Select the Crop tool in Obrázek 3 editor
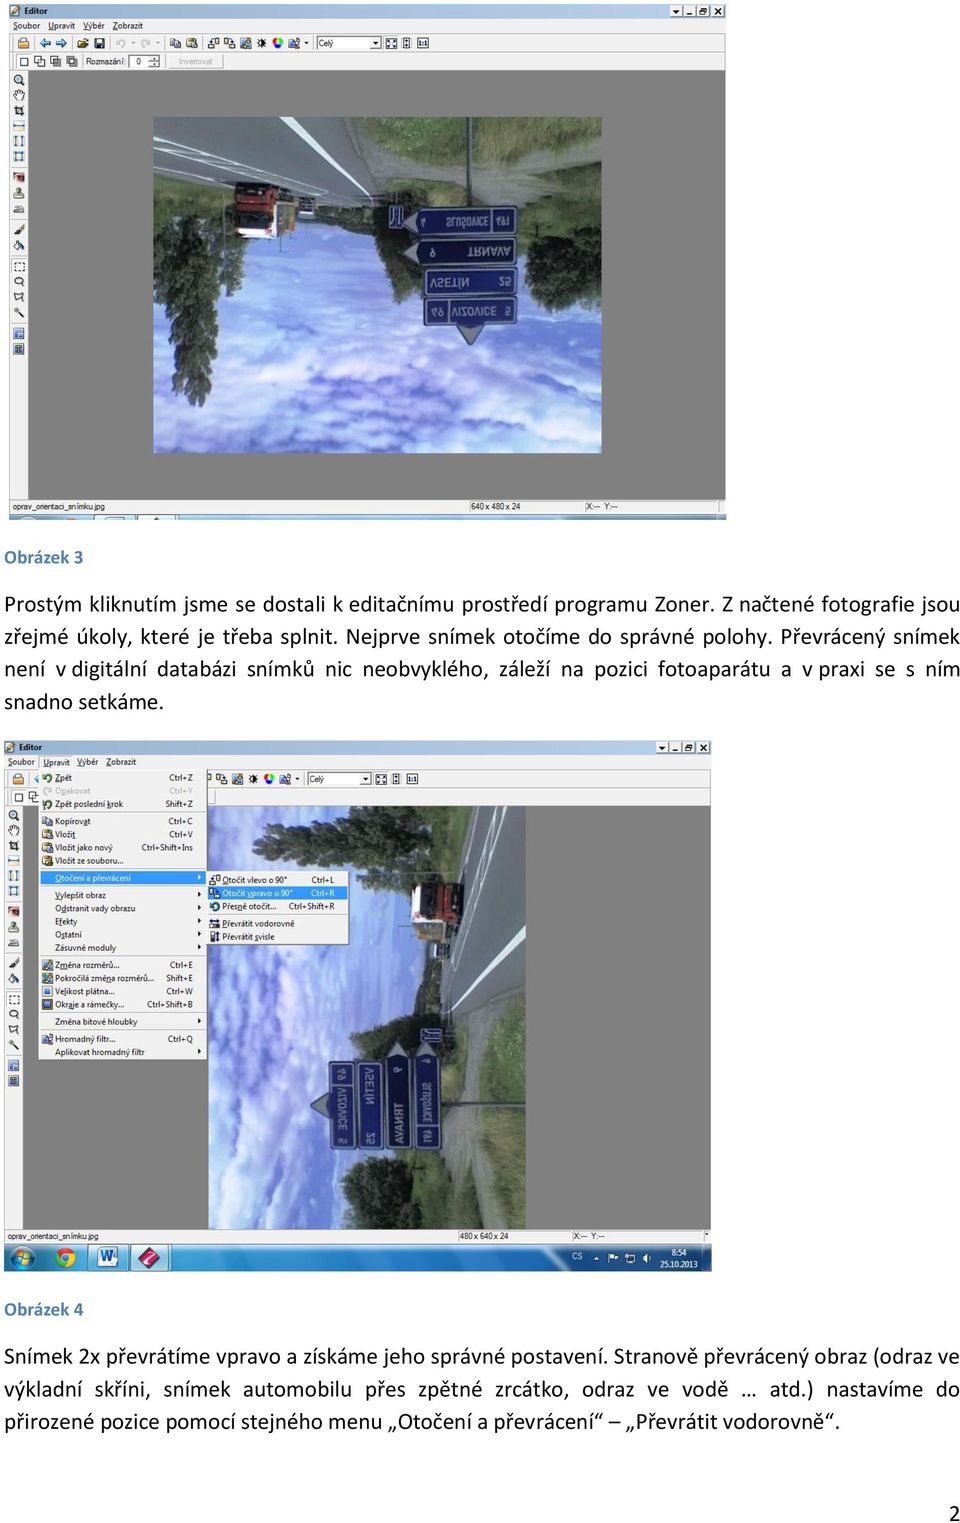Viewport: 960px width, 1523px height. point(19,111)
